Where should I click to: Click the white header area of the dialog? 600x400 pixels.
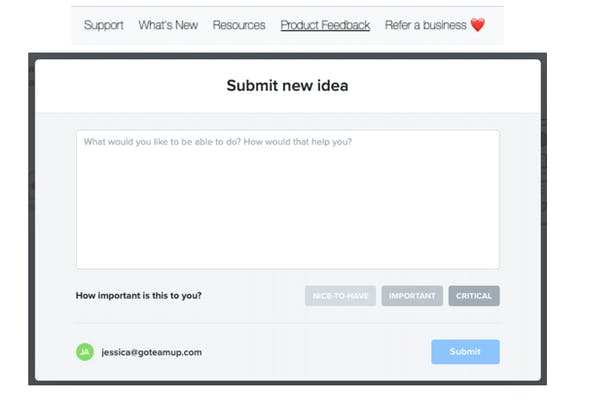coord(288,86)
